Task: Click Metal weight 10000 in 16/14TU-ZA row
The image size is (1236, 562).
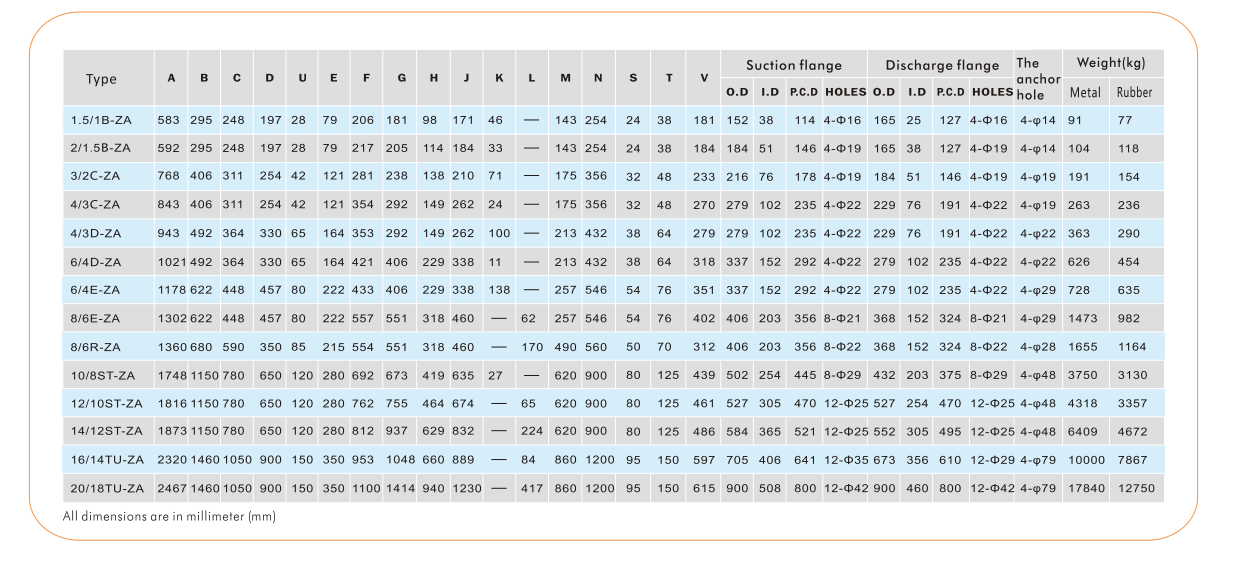Action: pos(1086,461)
